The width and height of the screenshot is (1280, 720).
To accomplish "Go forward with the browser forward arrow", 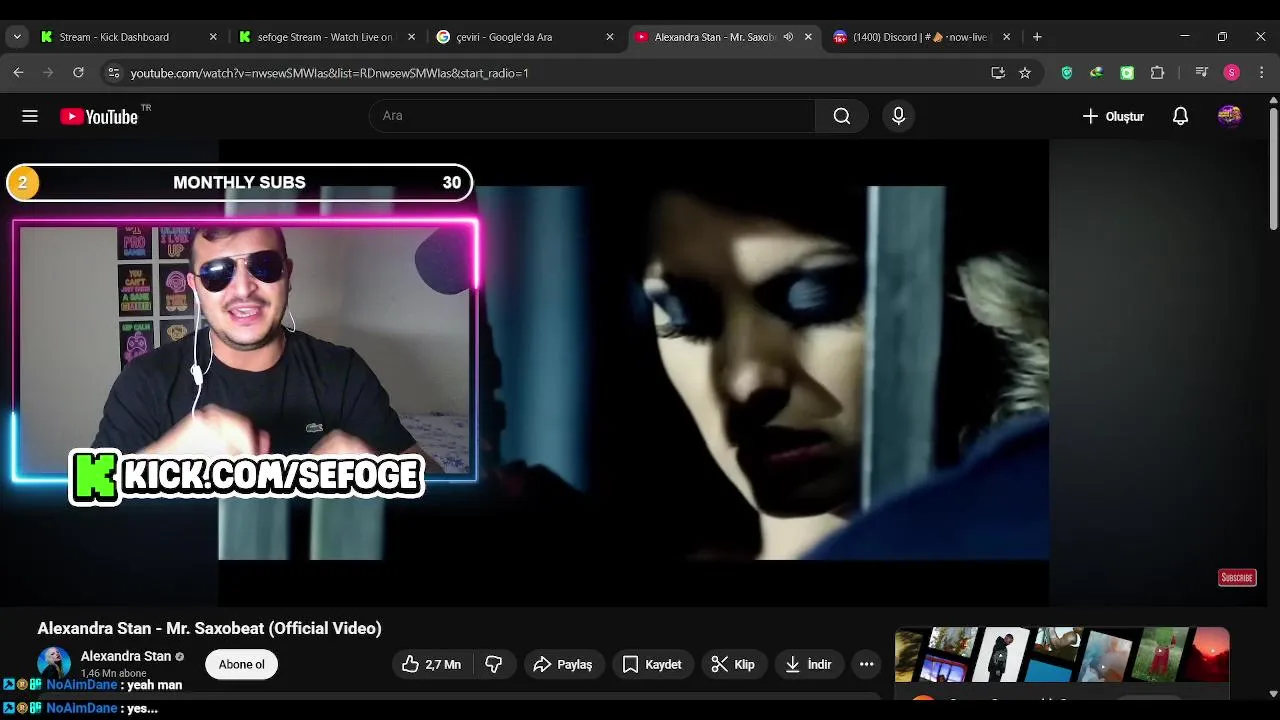I will 48,73.
